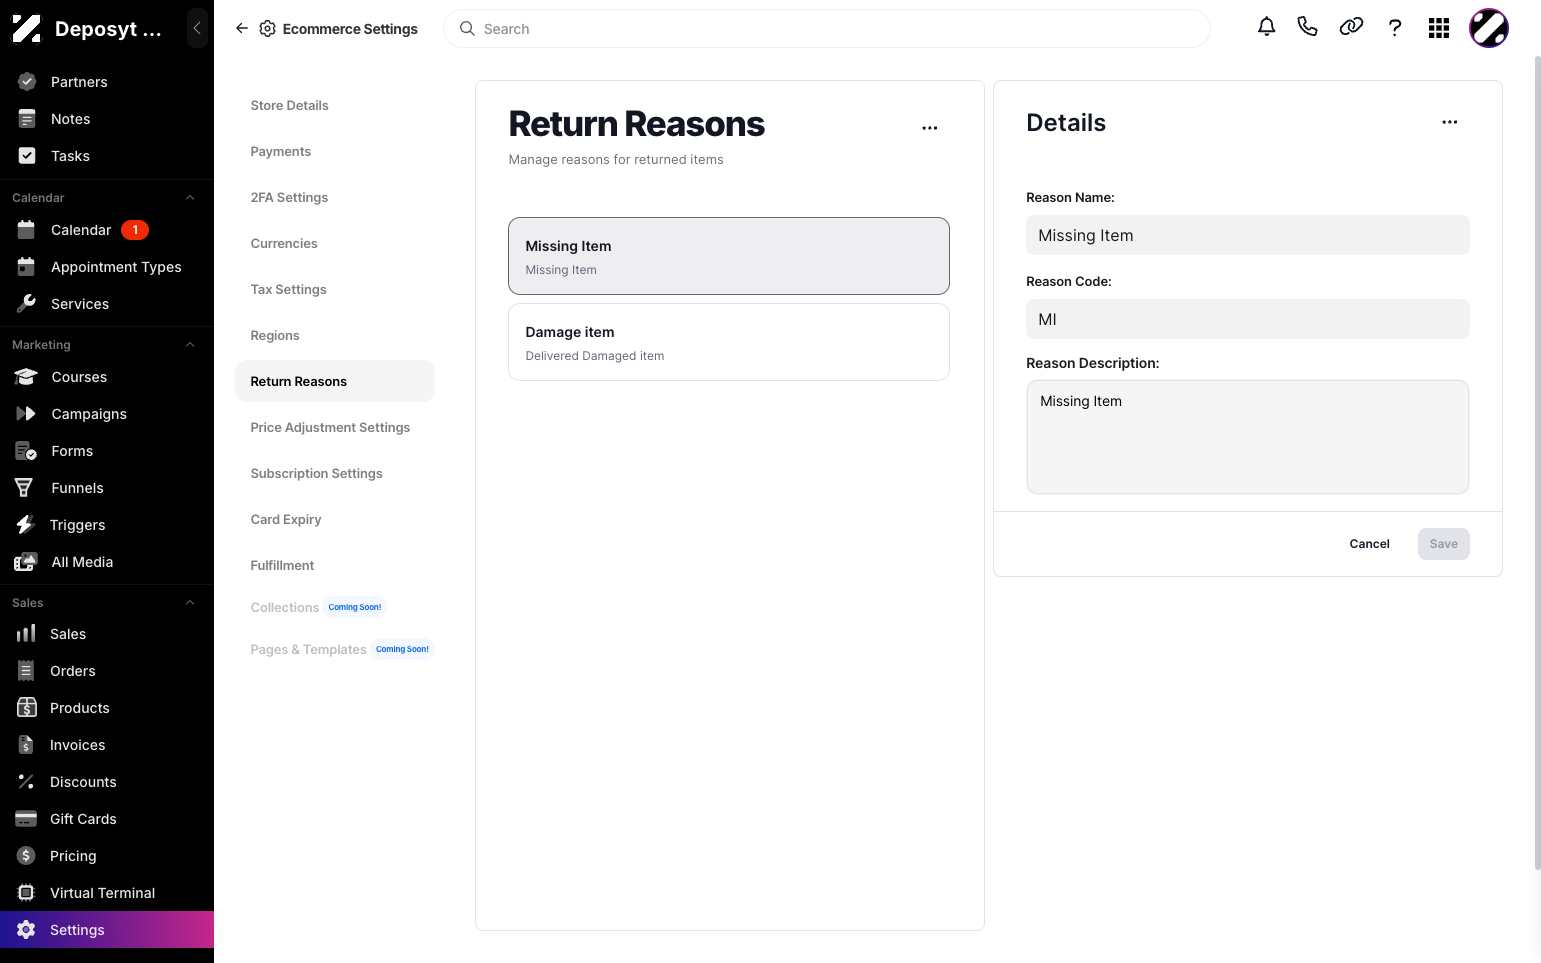Image resolution: width=1541 pixels, height=963 pixels.
Task: Open the user profile avatar
Action: point(1489,28)
